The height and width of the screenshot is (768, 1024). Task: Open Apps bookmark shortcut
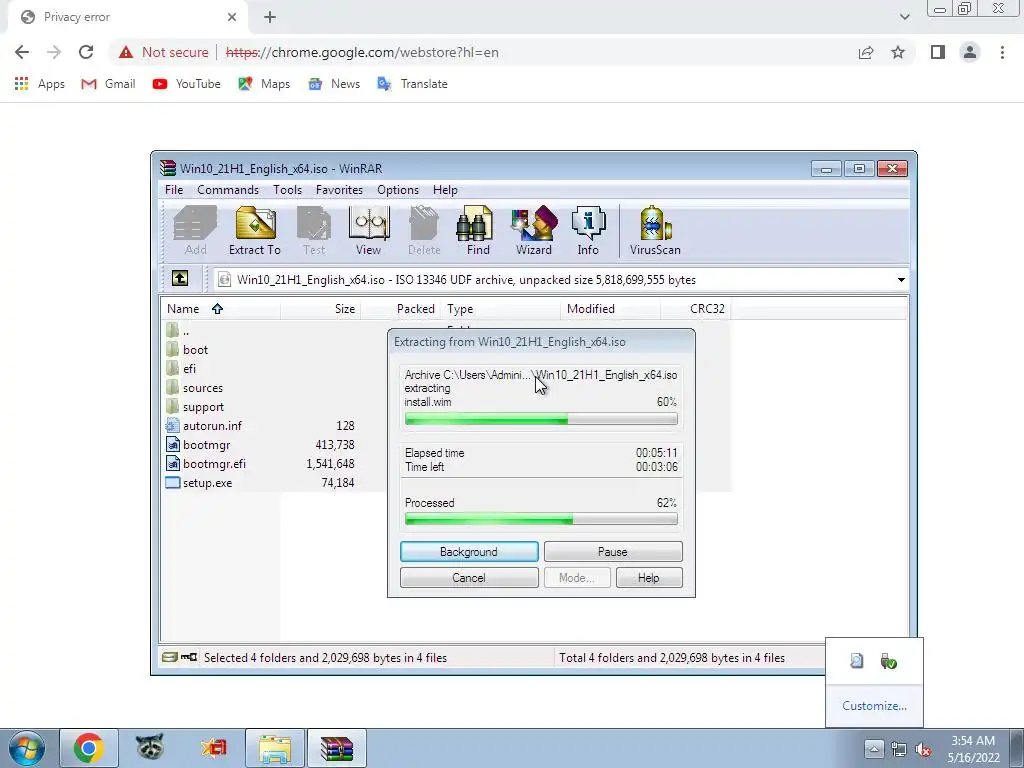pyautogui.click(x=40, y=84)
